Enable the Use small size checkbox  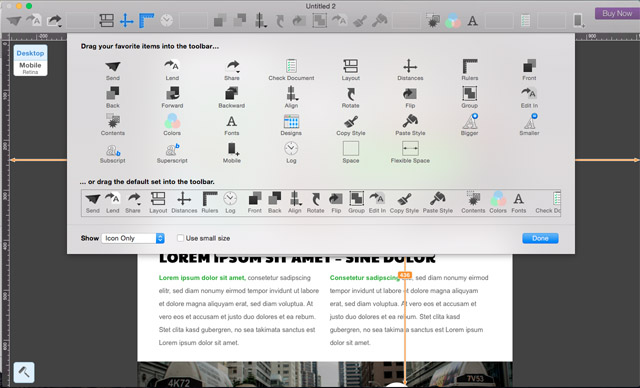[180, 238]
